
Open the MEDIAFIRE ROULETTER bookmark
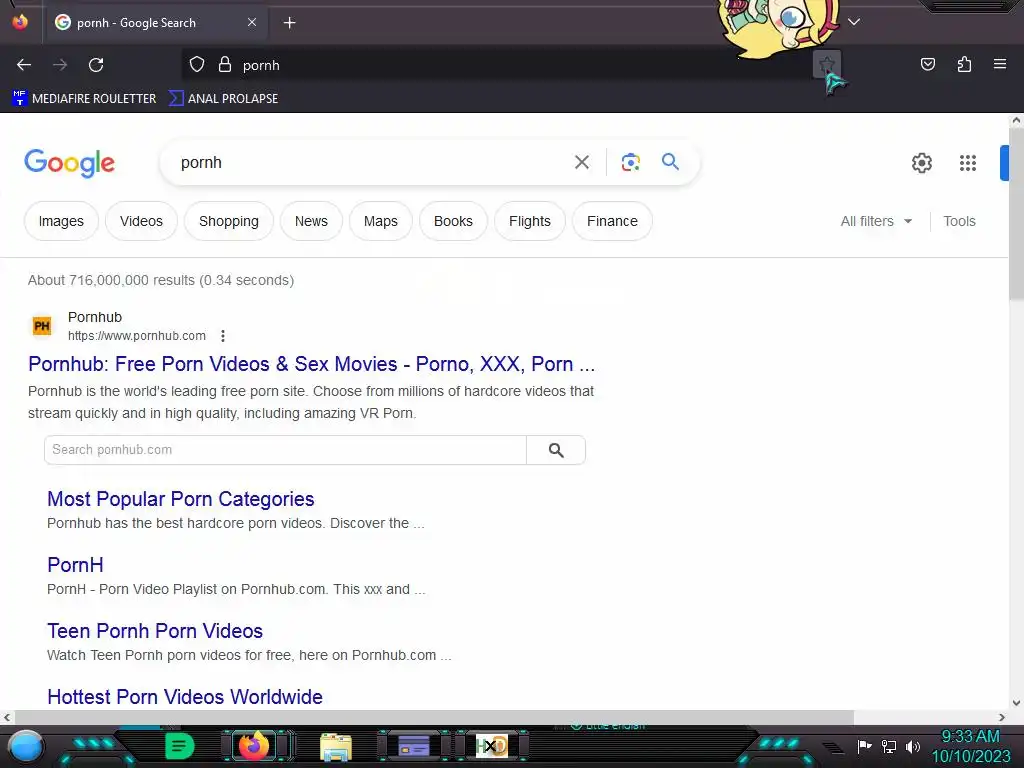84,99
